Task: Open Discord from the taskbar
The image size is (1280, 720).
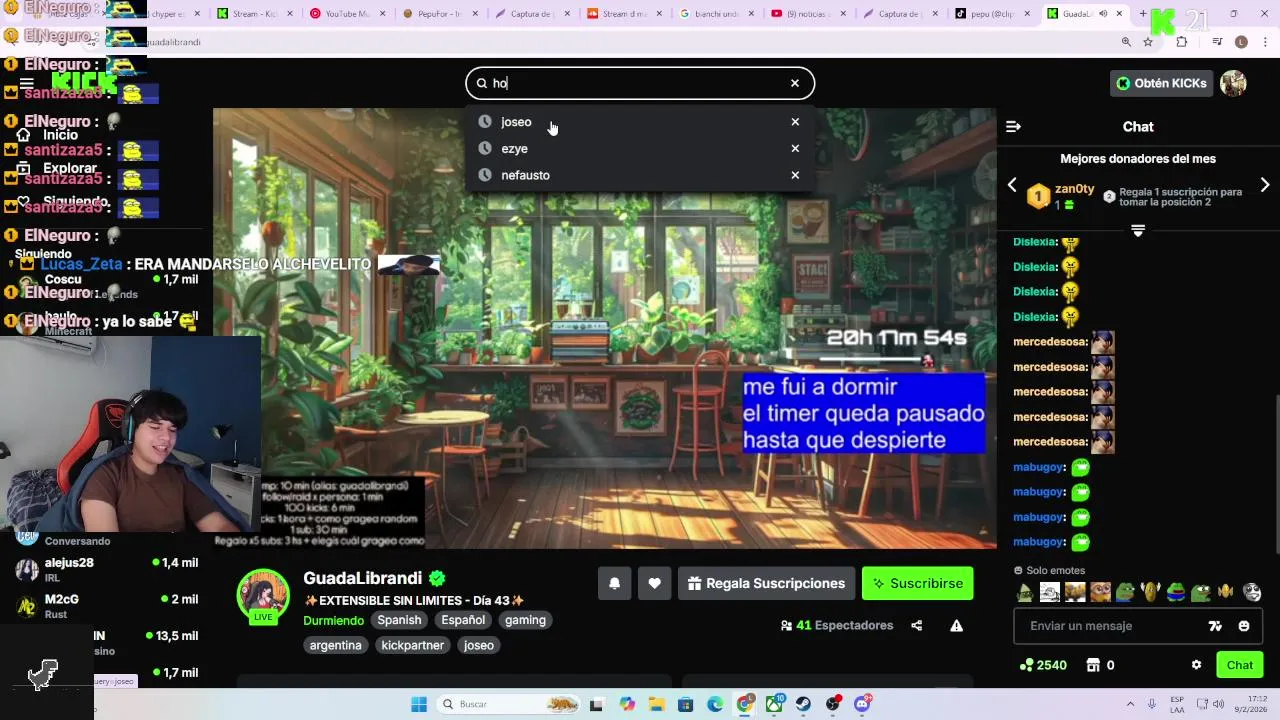Action: (x=862, y=704)
